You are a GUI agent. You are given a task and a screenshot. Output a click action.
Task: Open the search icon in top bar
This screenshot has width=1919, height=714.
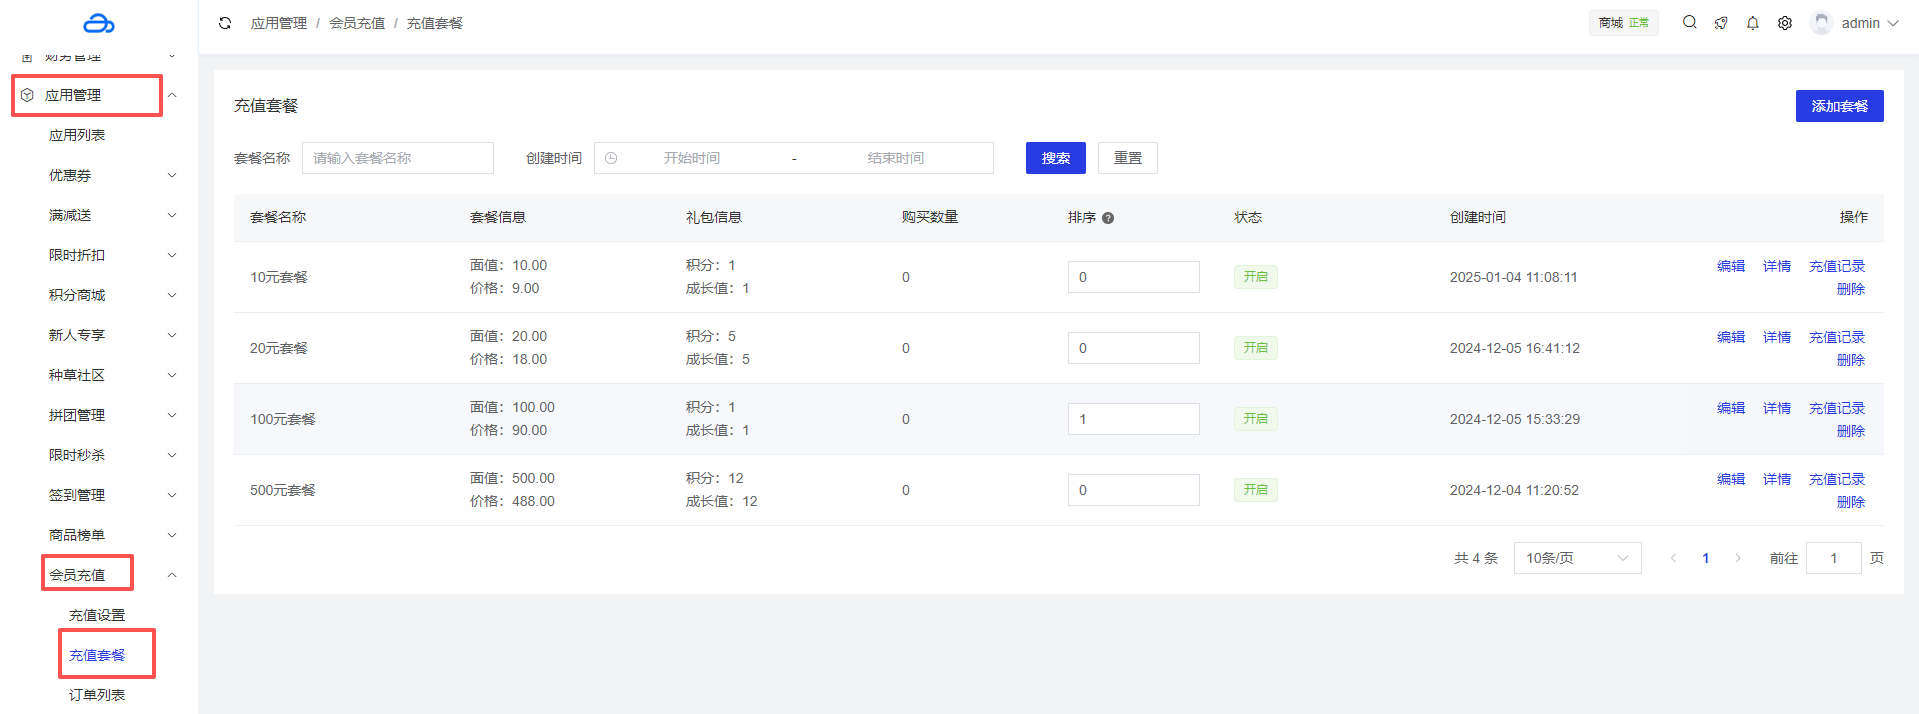pyautogui.click(x=1689, y=22)
